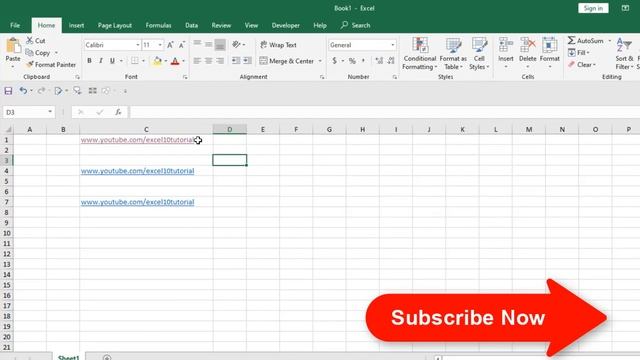640x360 pixels.
Task: Switch to the Insert tab
Action: (76, 25)
